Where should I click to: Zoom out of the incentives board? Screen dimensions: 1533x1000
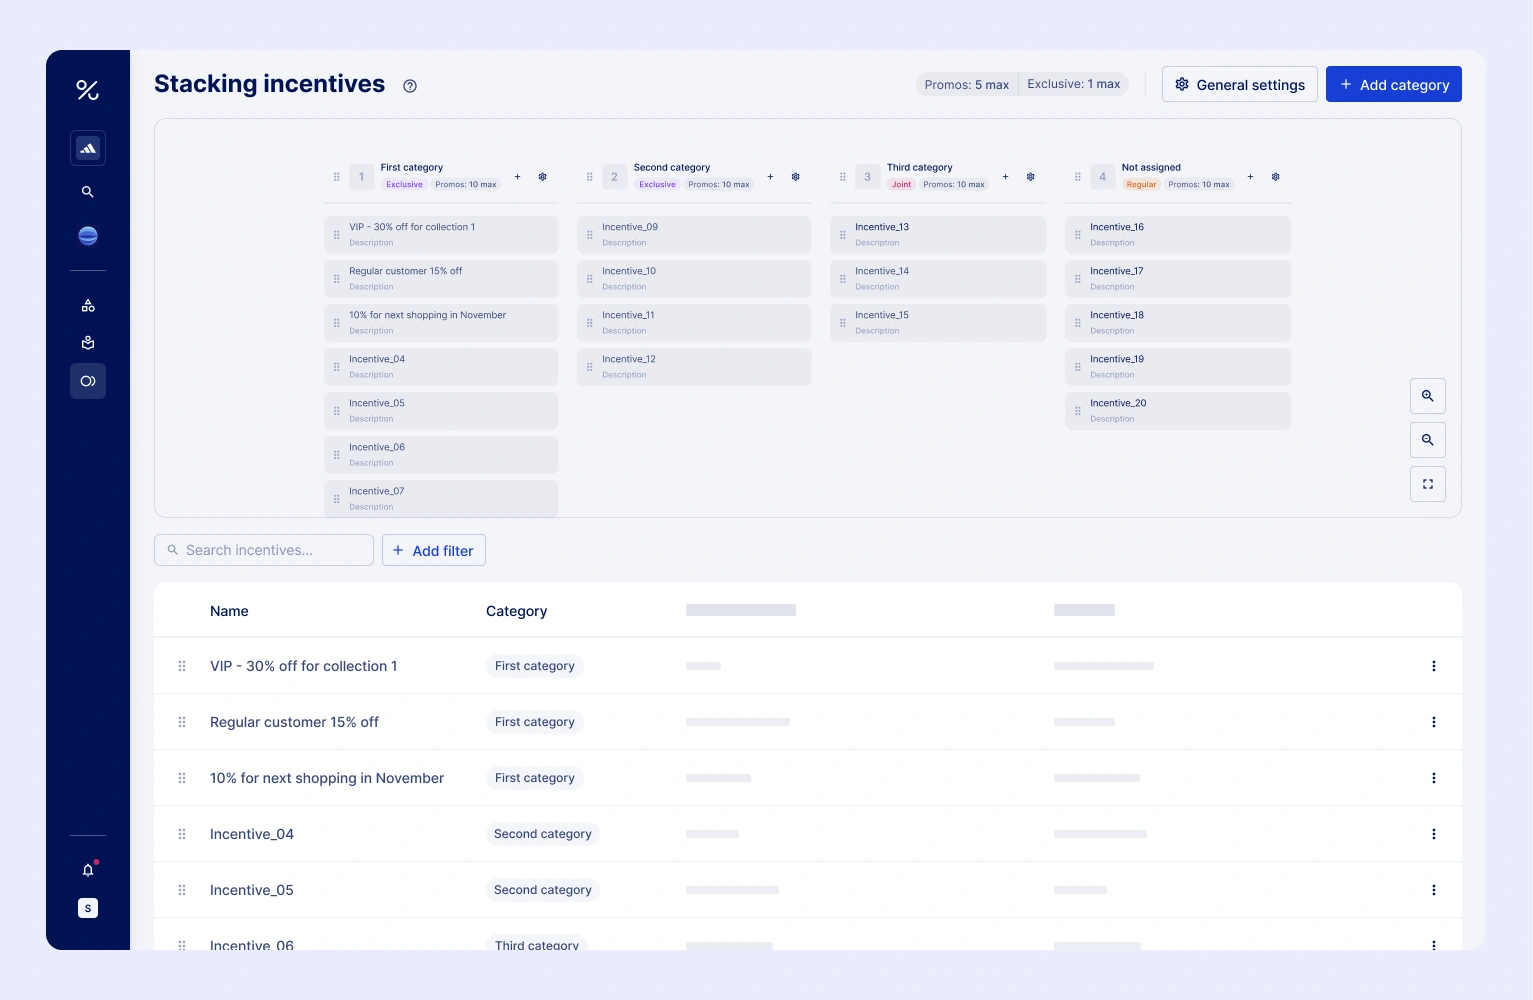coord(1428,440)
